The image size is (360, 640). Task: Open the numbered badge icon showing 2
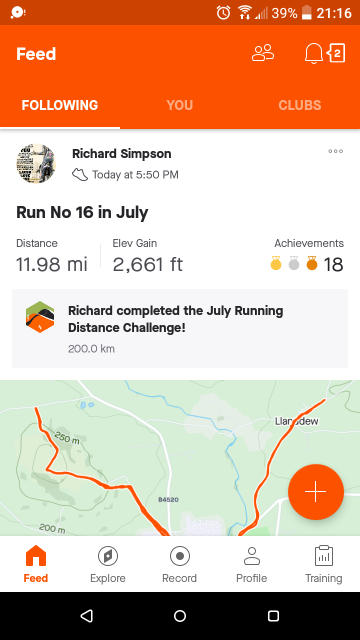click(336, 53)
